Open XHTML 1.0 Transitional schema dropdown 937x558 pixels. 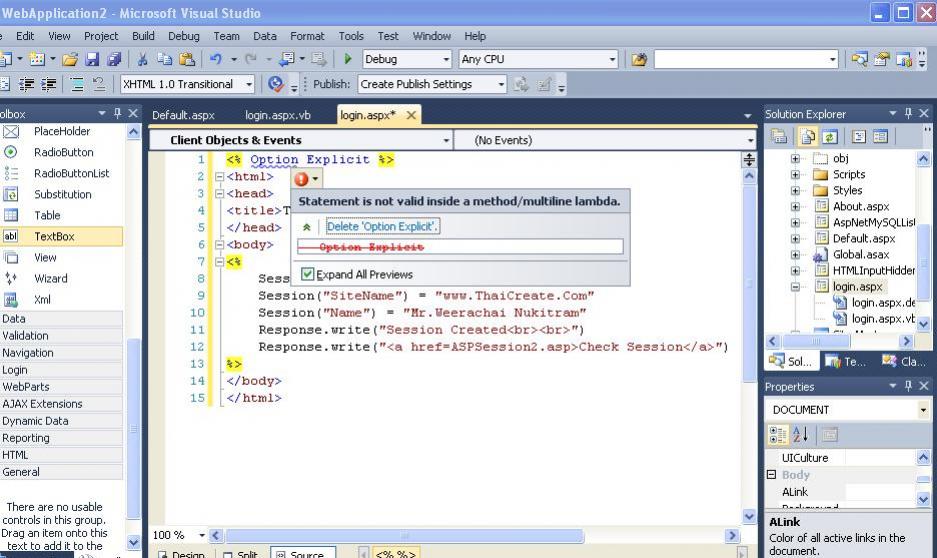point(249,84)
